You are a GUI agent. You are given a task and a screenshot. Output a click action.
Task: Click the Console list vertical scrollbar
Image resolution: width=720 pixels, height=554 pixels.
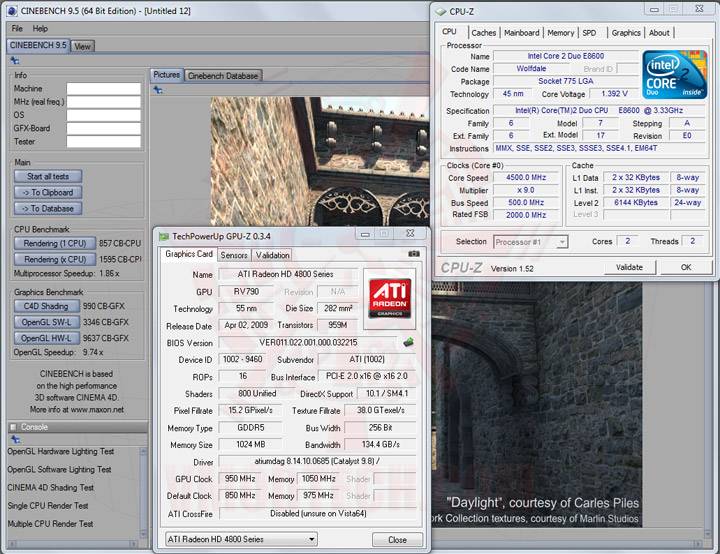click(x=143, y=492)
